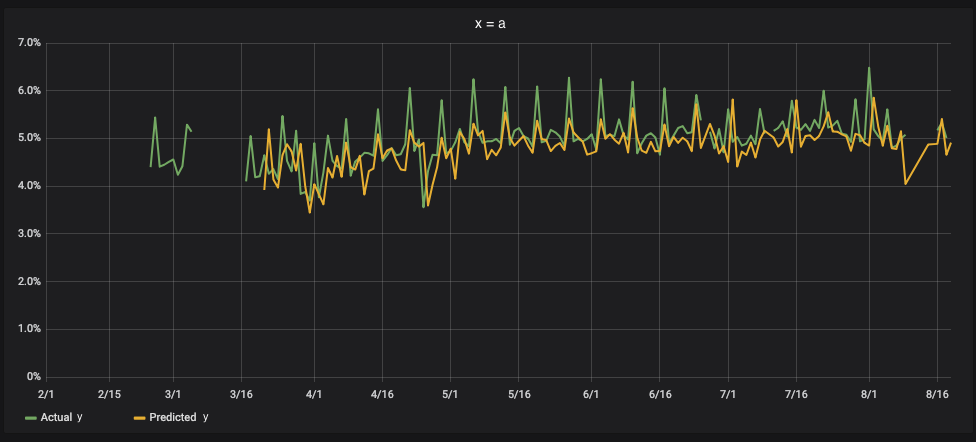Image resolution: width=976 pixels, height=442 pixels.
Task: Click the 8/1 date label
Action: 869,395
